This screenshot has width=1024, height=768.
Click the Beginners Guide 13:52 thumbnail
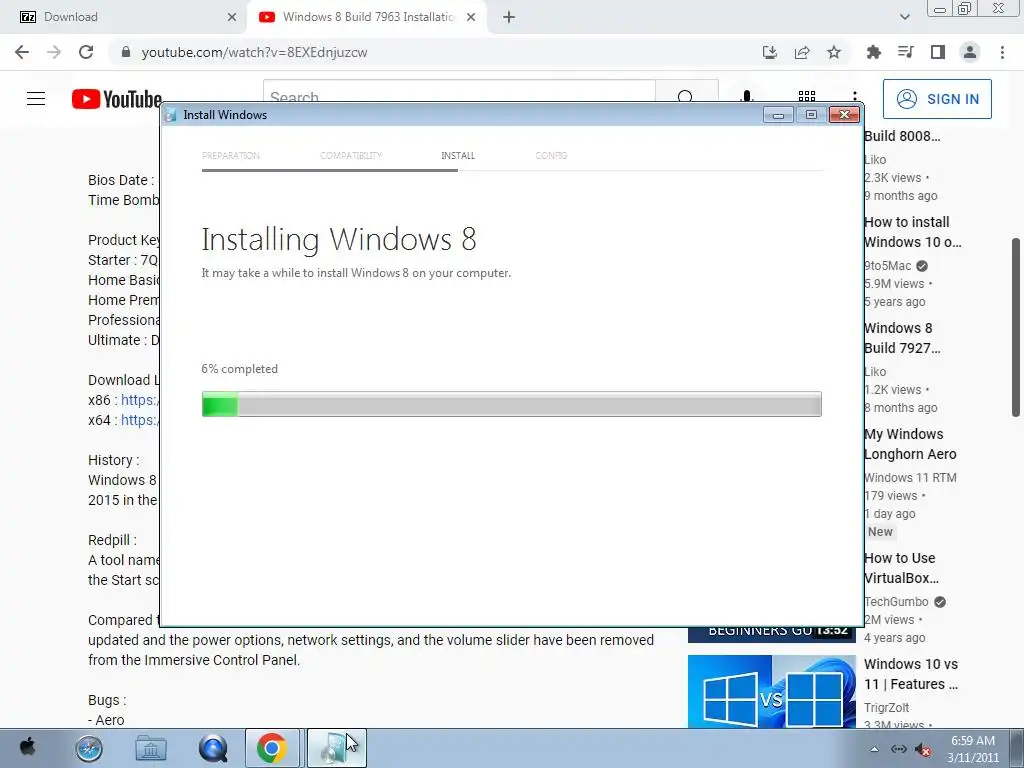(x=771, y=634)
